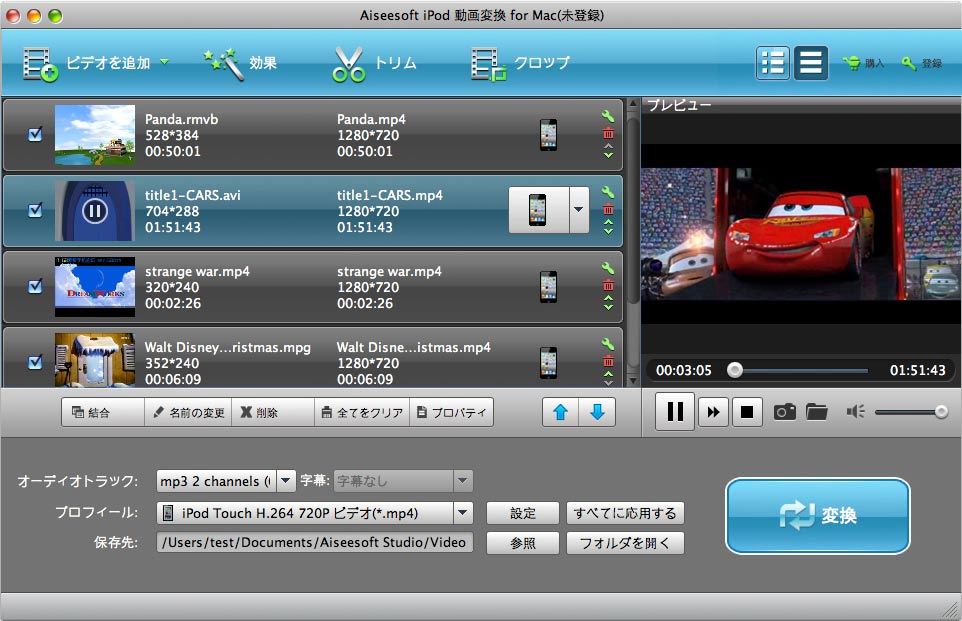The height and width of the screenshot is (621, 962).
Task: Click the すべてに応用する button
Action: 625,513
